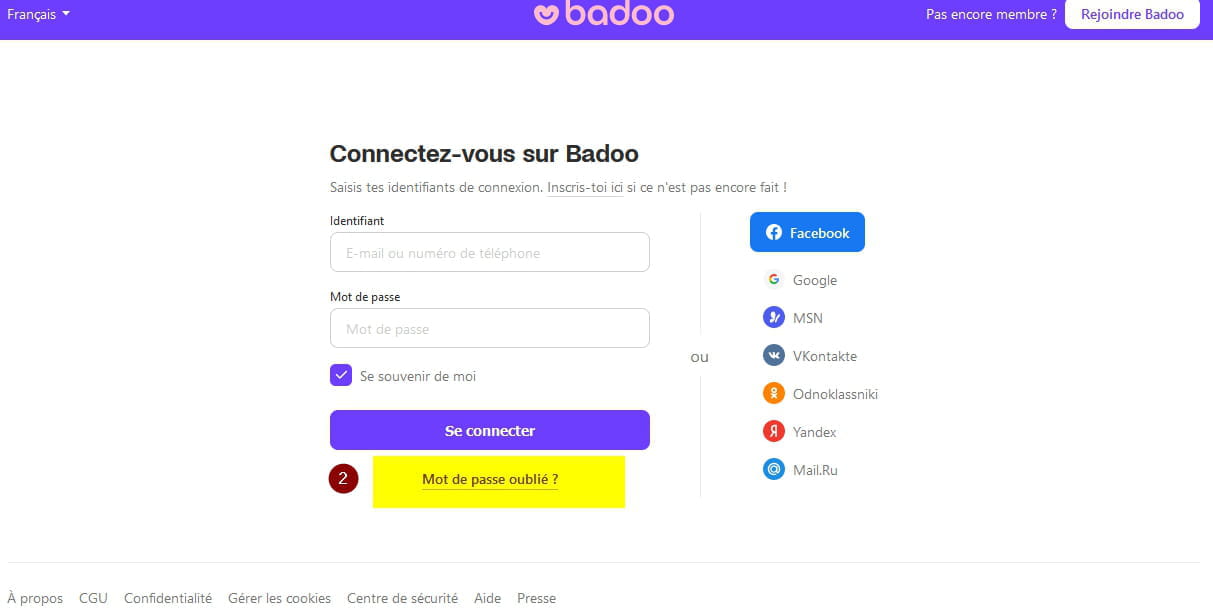The image size is (1213, 613).
Task: Select Gérer les cookies in the footer
Action: coord(279,598)
